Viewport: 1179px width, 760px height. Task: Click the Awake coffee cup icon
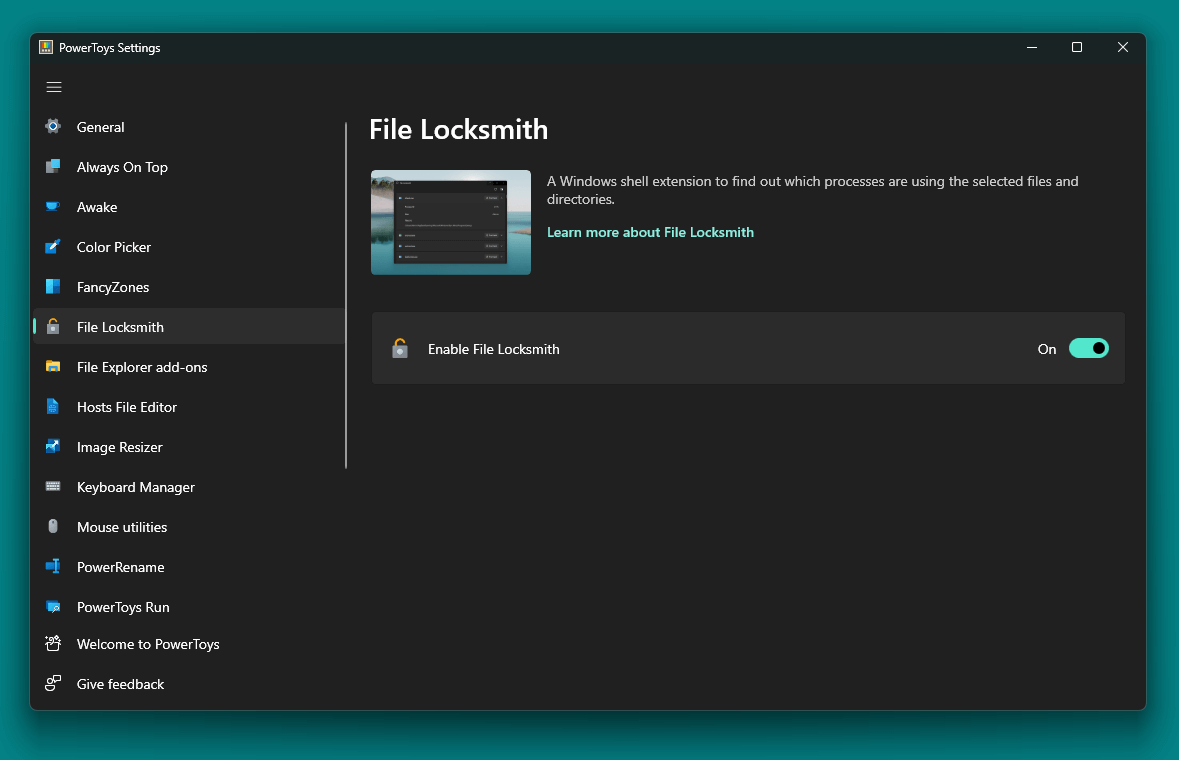tap(53, 206)
